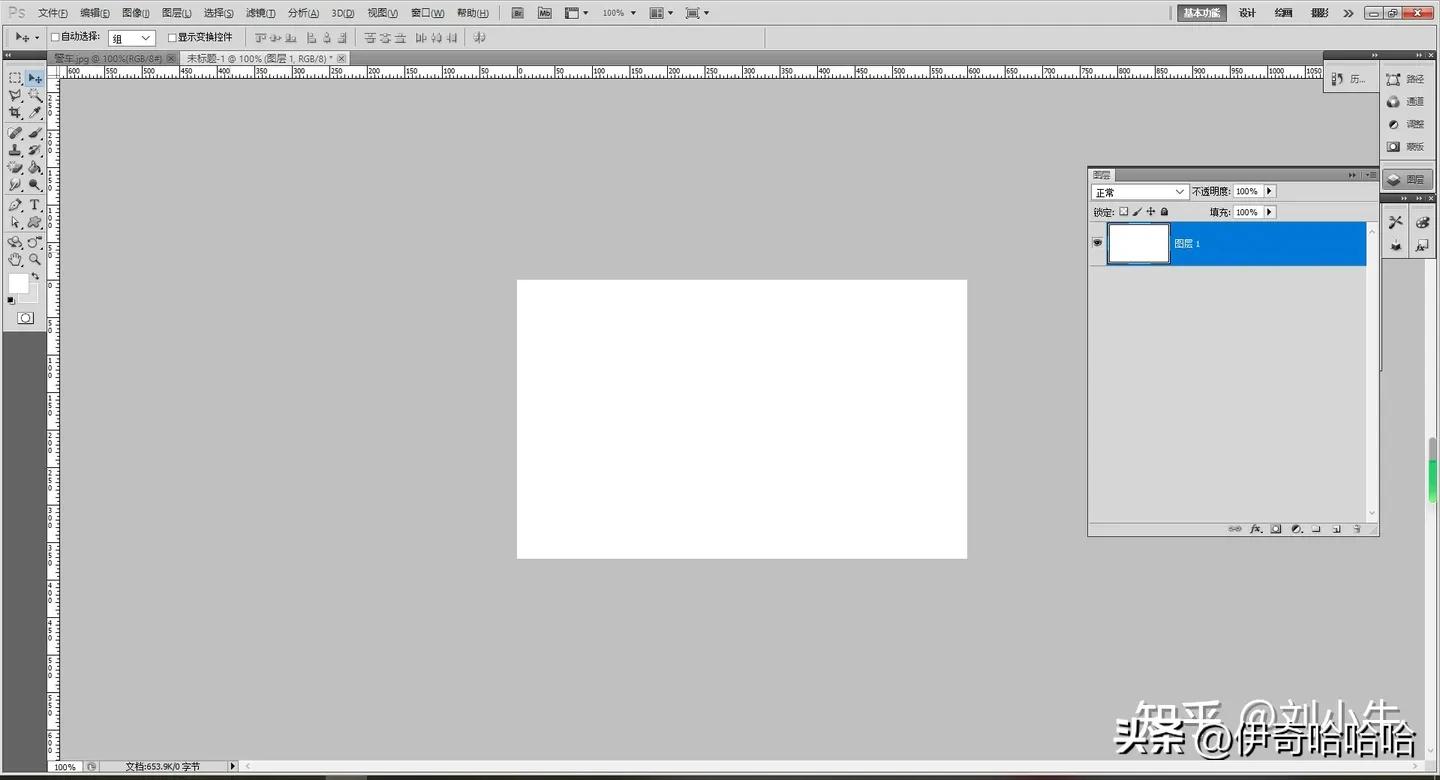Hide 图层 1 using the eye icon
Image resolution: width=1440 pixels, height=780 pixels.
(x=1097, y=243)
